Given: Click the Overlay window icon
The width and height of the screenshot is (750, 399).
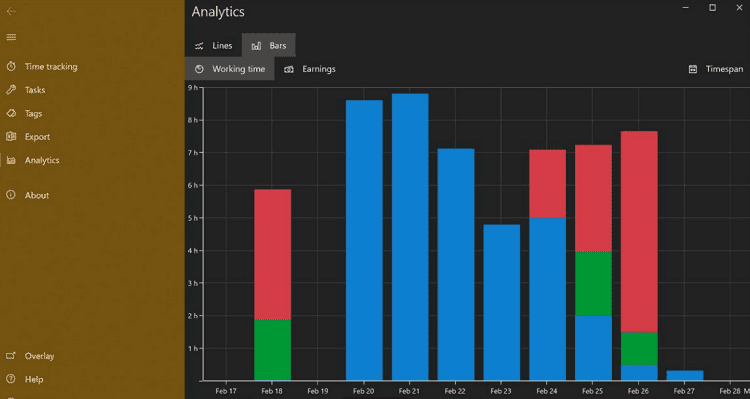Looking at the screenshot, I should click(11, 356).
